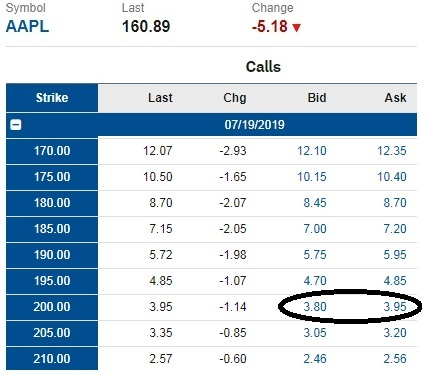Click the 2.46 bid for 210 strike
Screen dimensions: 422x375
(315, 359)
